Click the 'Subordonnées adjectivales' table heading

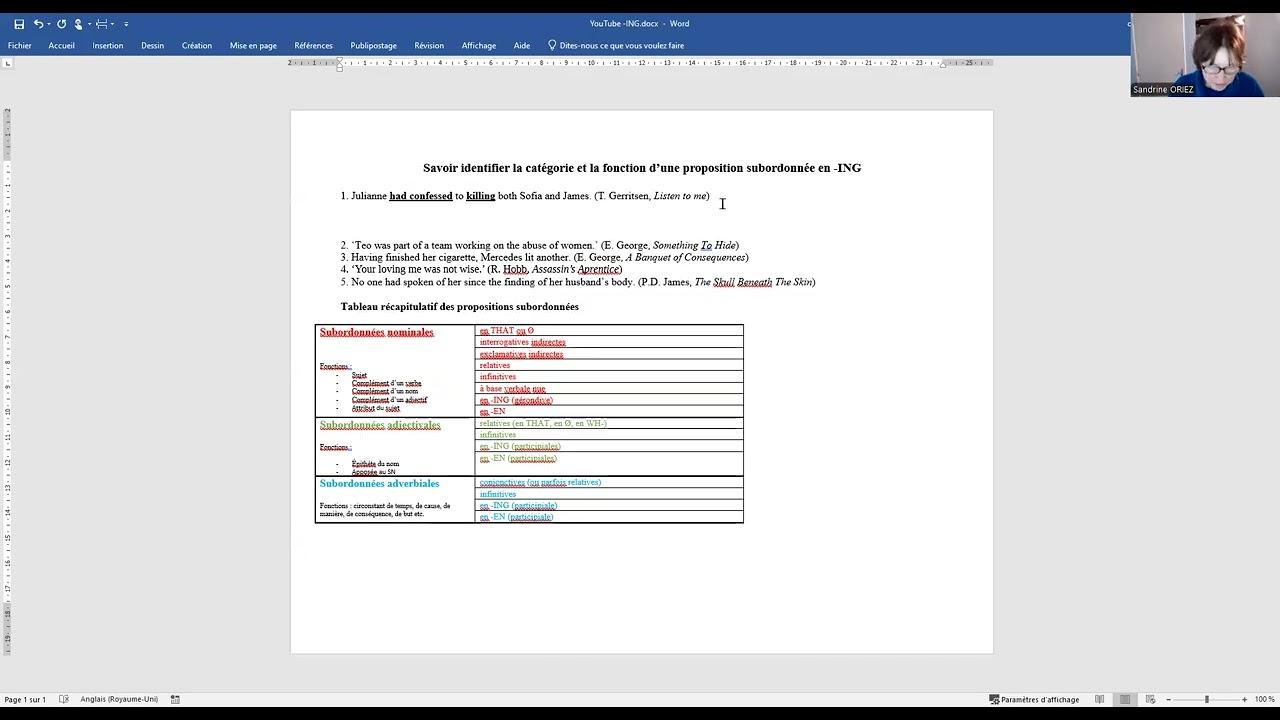[380, 425]
